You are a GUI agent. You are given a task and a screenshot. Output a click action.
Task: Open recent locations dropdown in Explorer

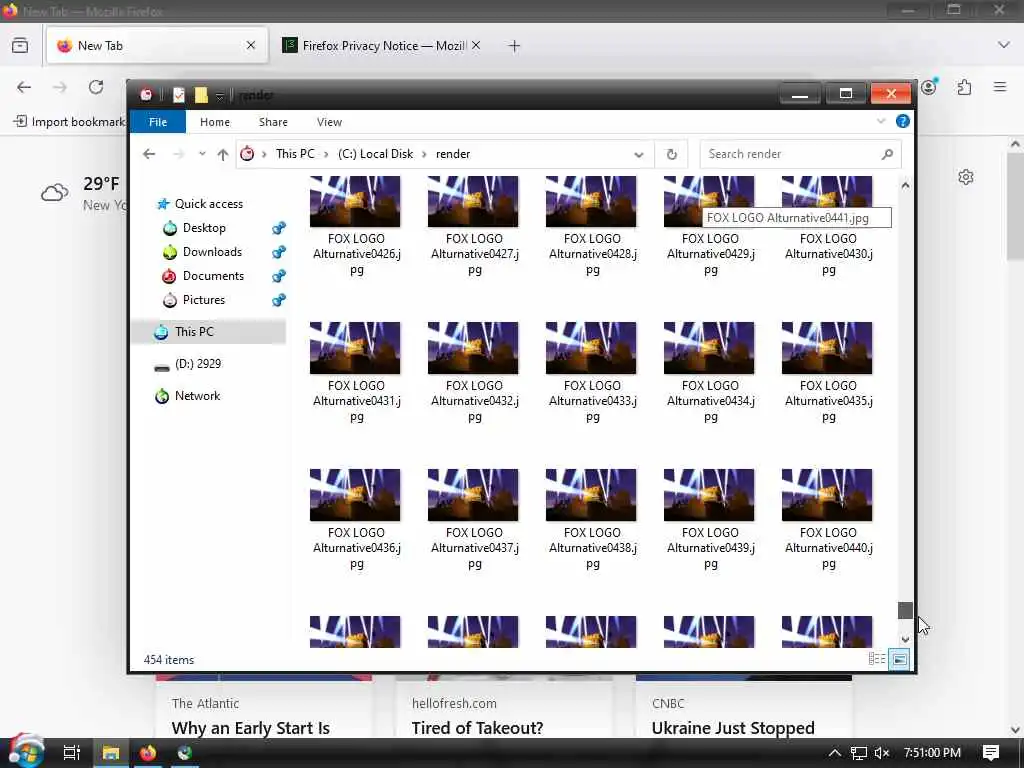point(202,154)
